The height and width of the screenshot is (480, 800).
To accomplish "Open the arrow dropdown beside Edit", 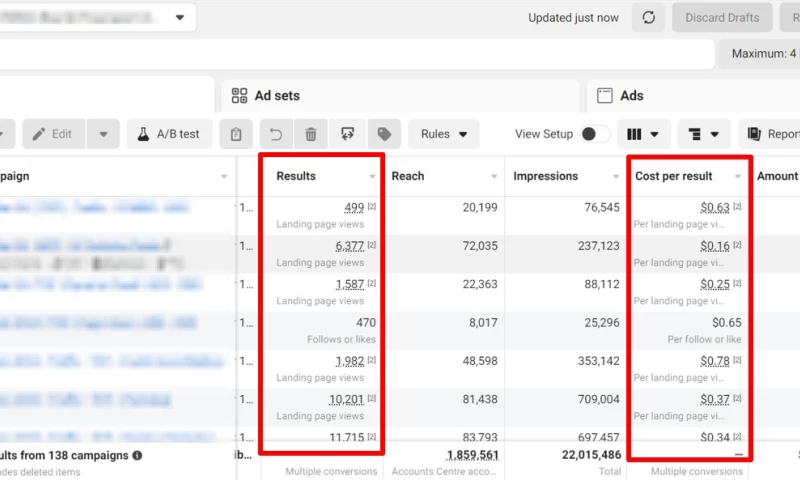I will pos(104,134).
